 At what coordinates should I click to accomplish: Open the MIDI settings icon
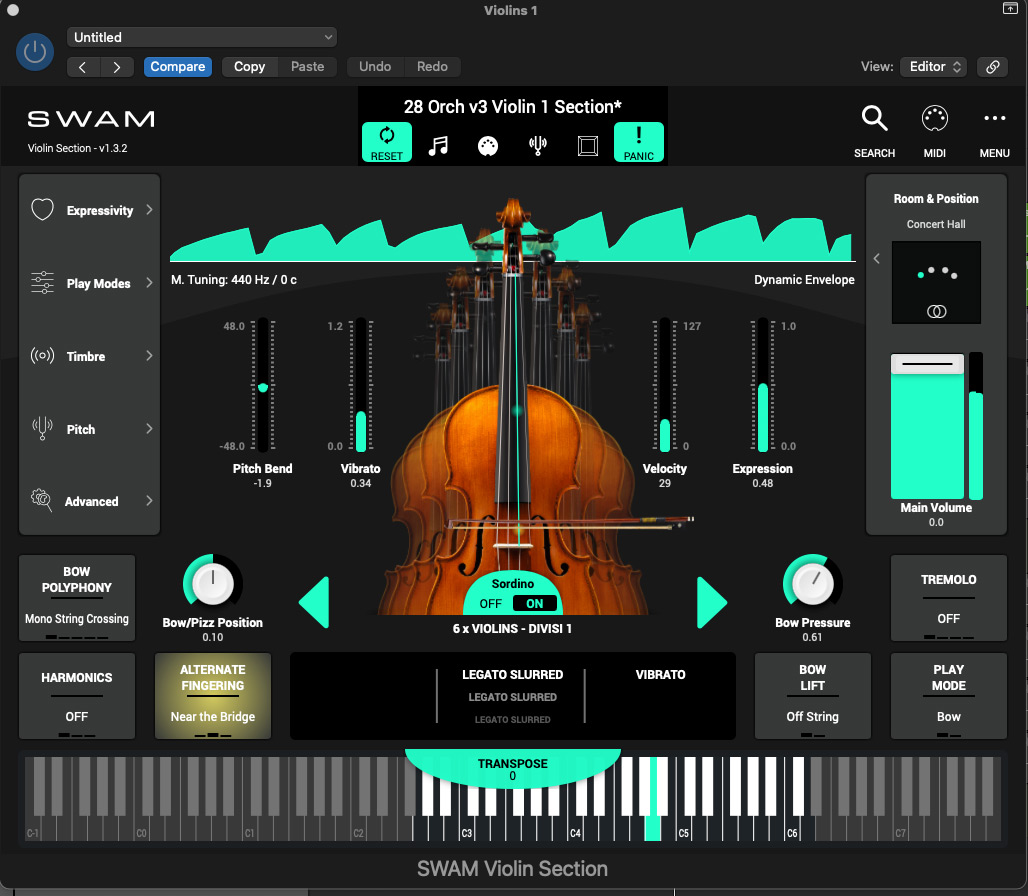pos(934,119)
